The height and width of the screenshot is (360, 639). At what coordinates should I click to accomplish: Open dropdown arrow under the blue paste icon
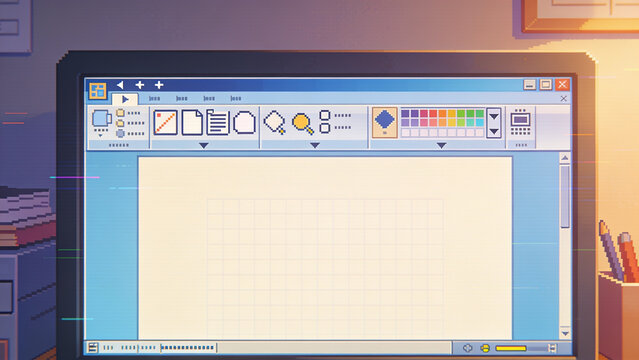(x=101, y=135)
